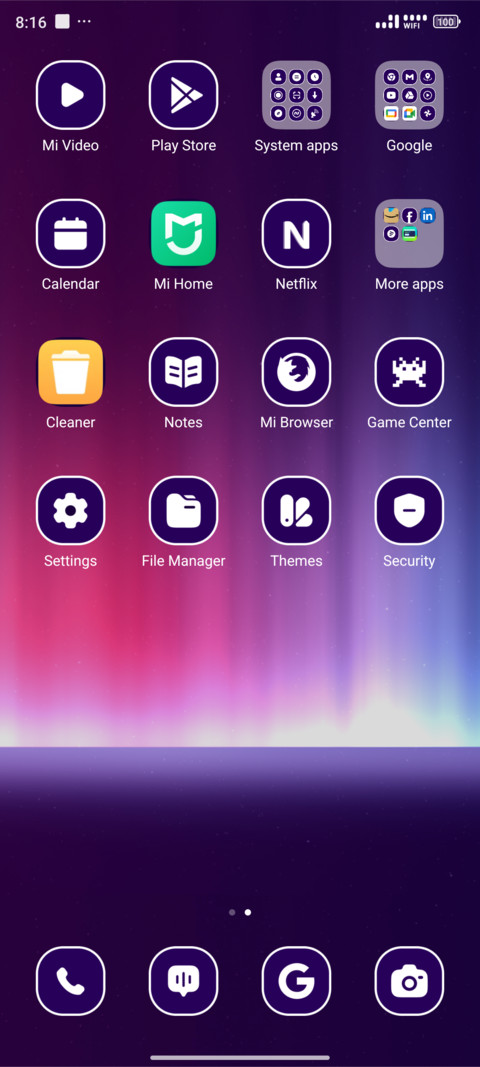Open the Camera from the dock

pos(409,981)
